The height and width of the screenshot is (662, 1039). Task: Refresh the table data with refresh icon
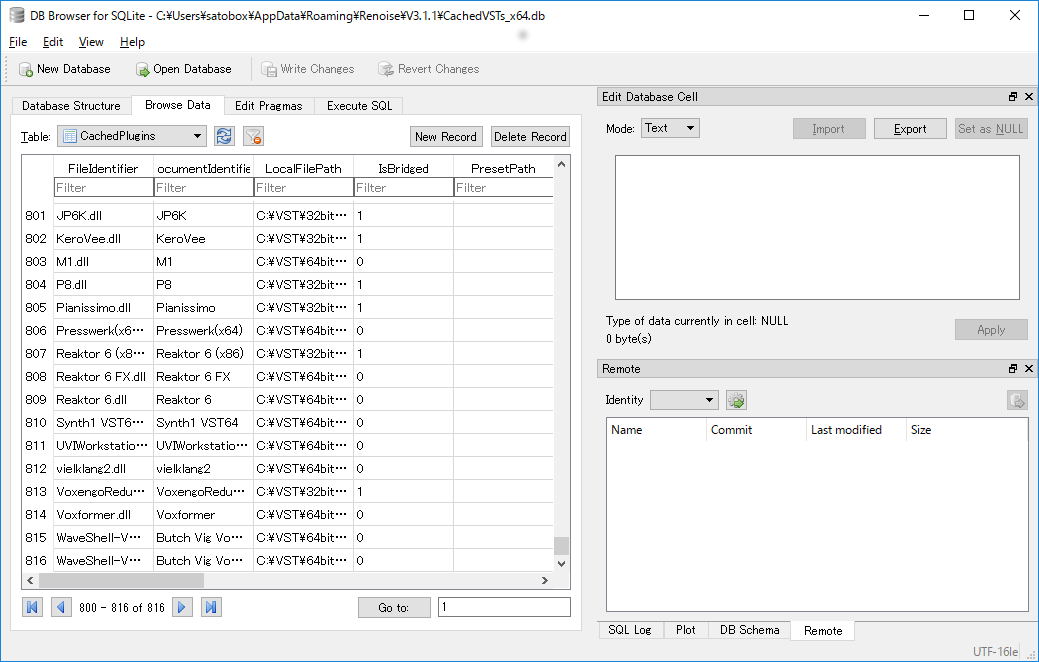(x=224, y=137)
